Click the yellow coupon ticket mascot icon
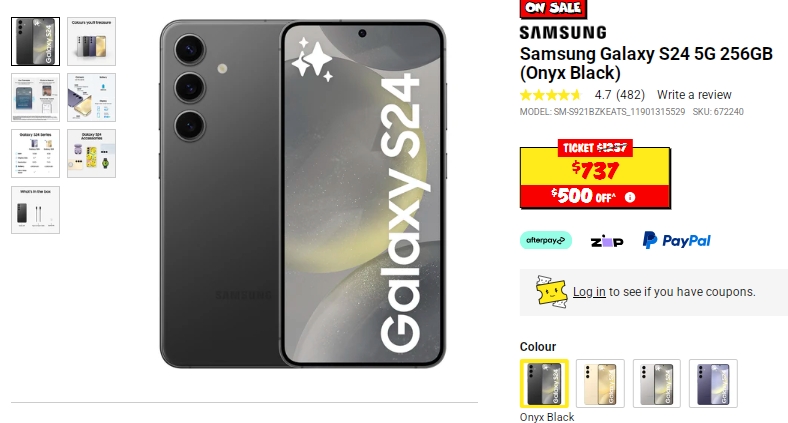The height and width of the screenshot is (423, 788). (551, 291)
